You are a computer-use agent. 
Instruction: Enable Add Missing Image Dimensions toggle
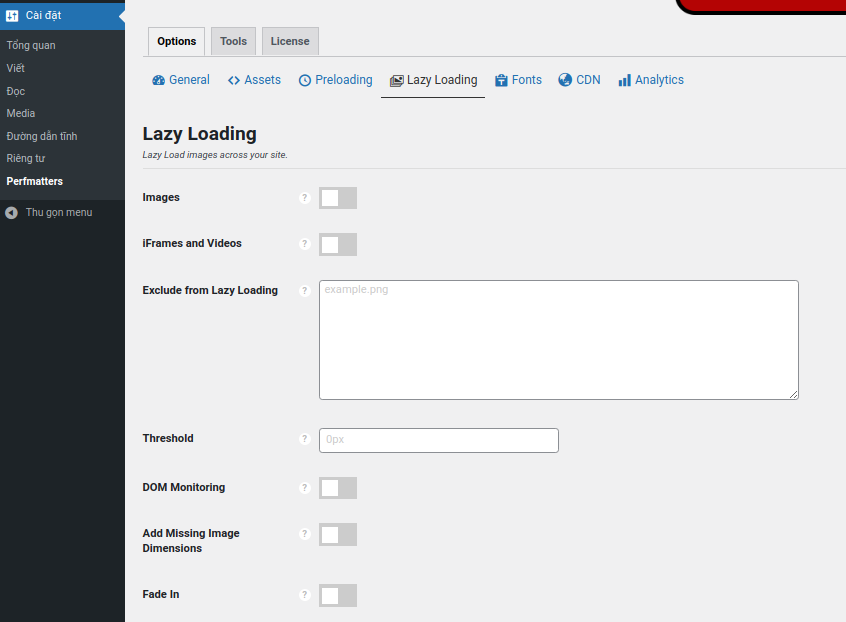click(338, 535)
